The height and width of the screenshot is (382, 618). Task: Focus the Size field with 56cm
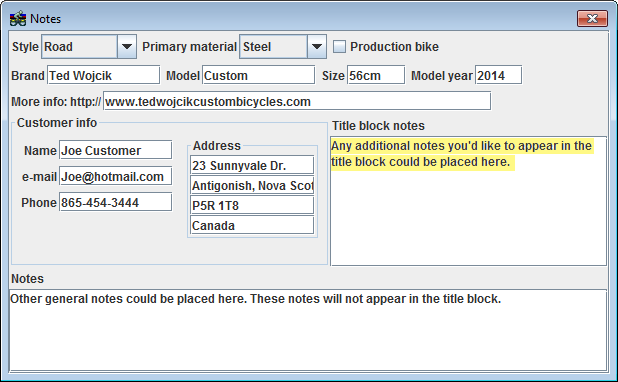coord(376,75)
